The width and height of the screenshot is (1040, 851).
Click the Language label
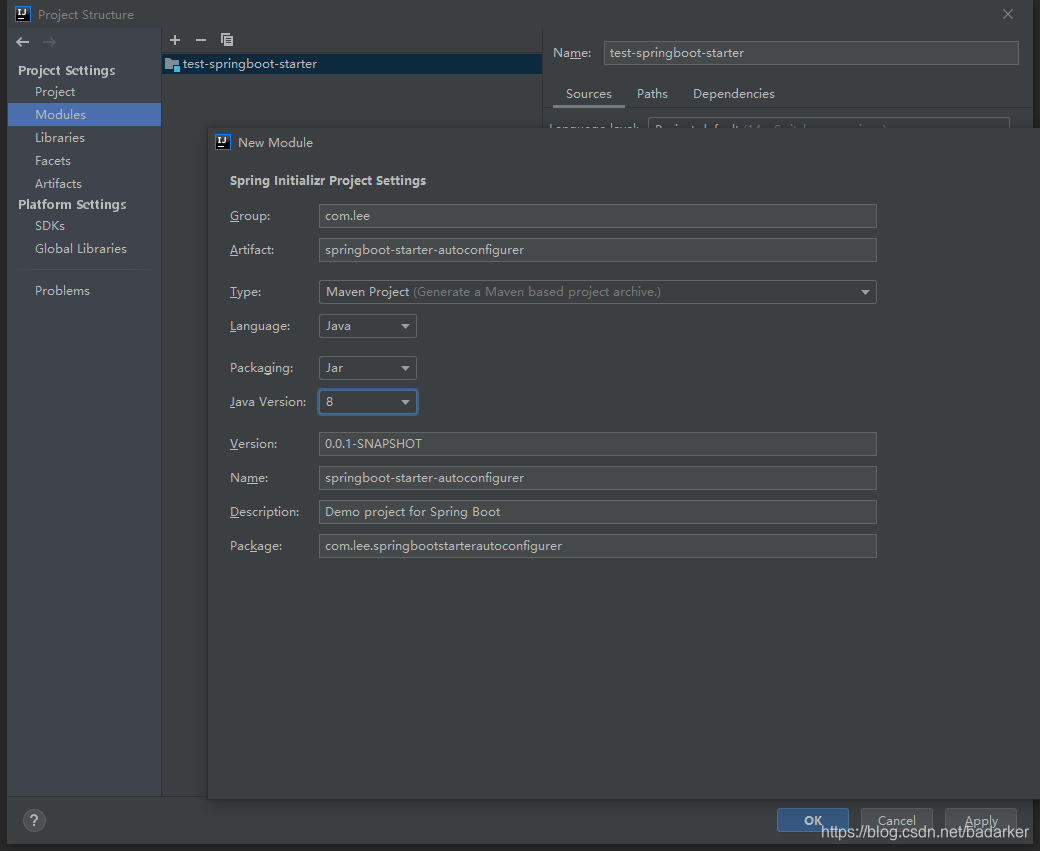[260, 326]
